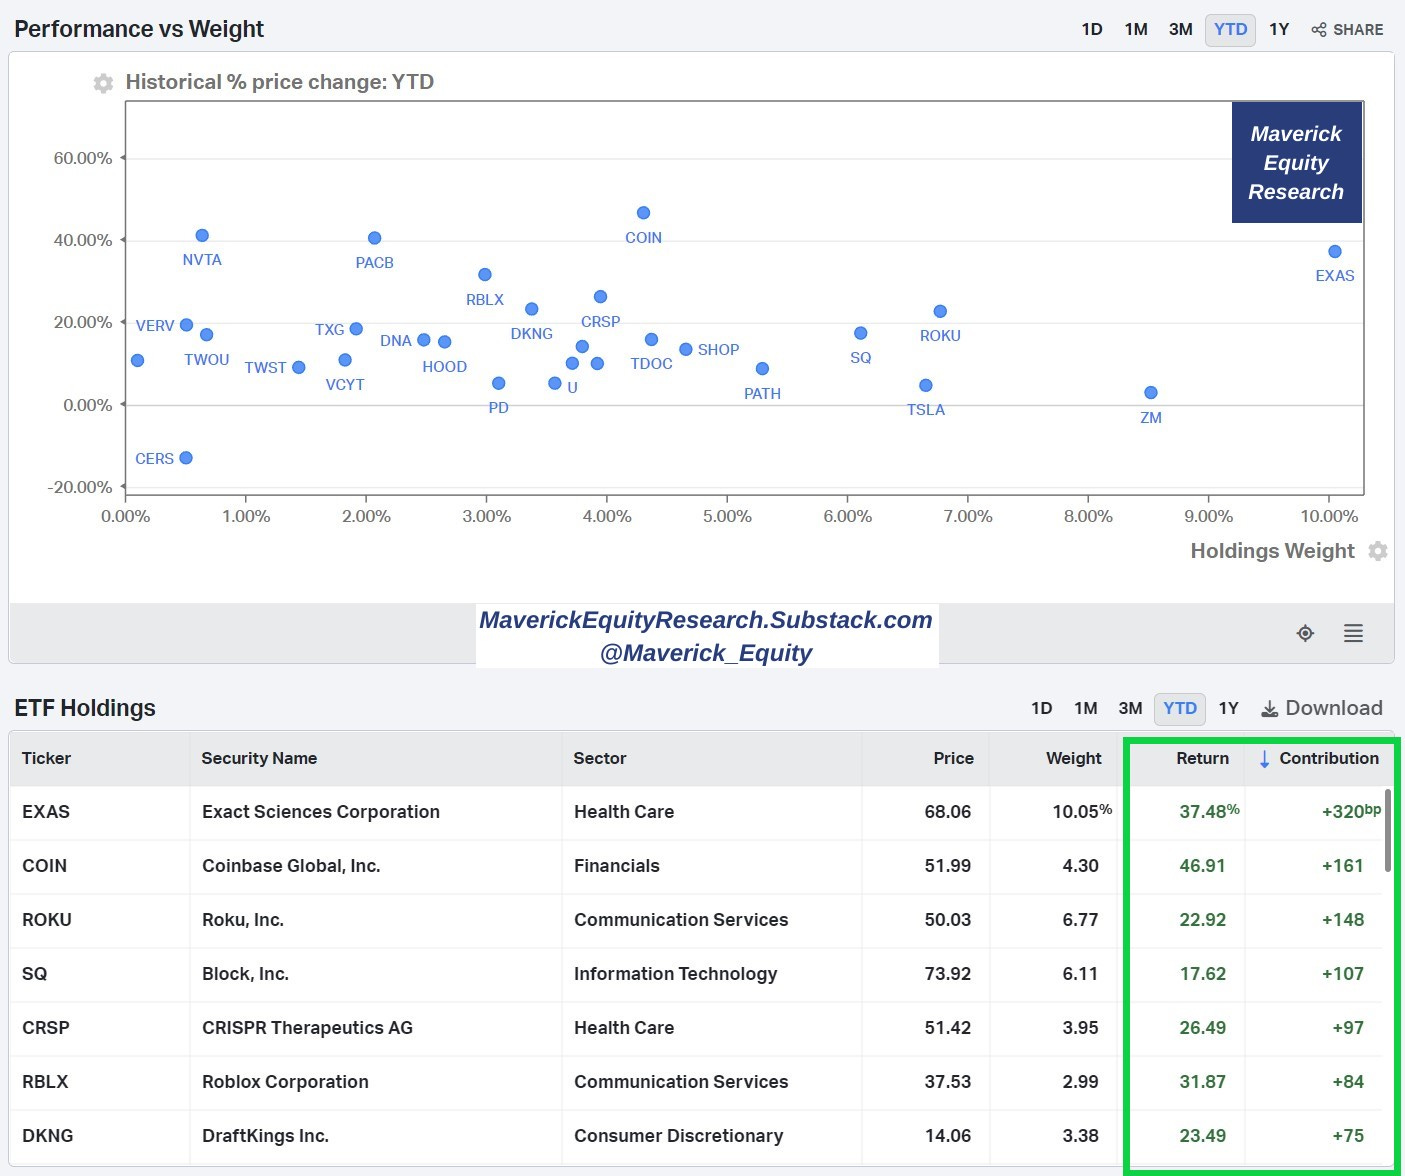This screenshot has width=1405, height=1176.
Task: Click Roblox Corporation security name
Action: point(285,1082)
